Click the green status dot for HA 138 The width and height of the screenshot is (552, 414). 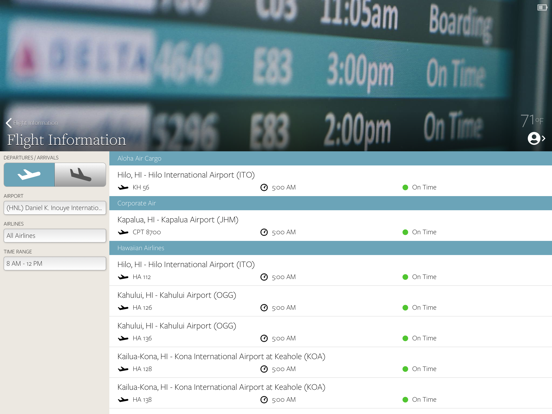coord(405,399)
